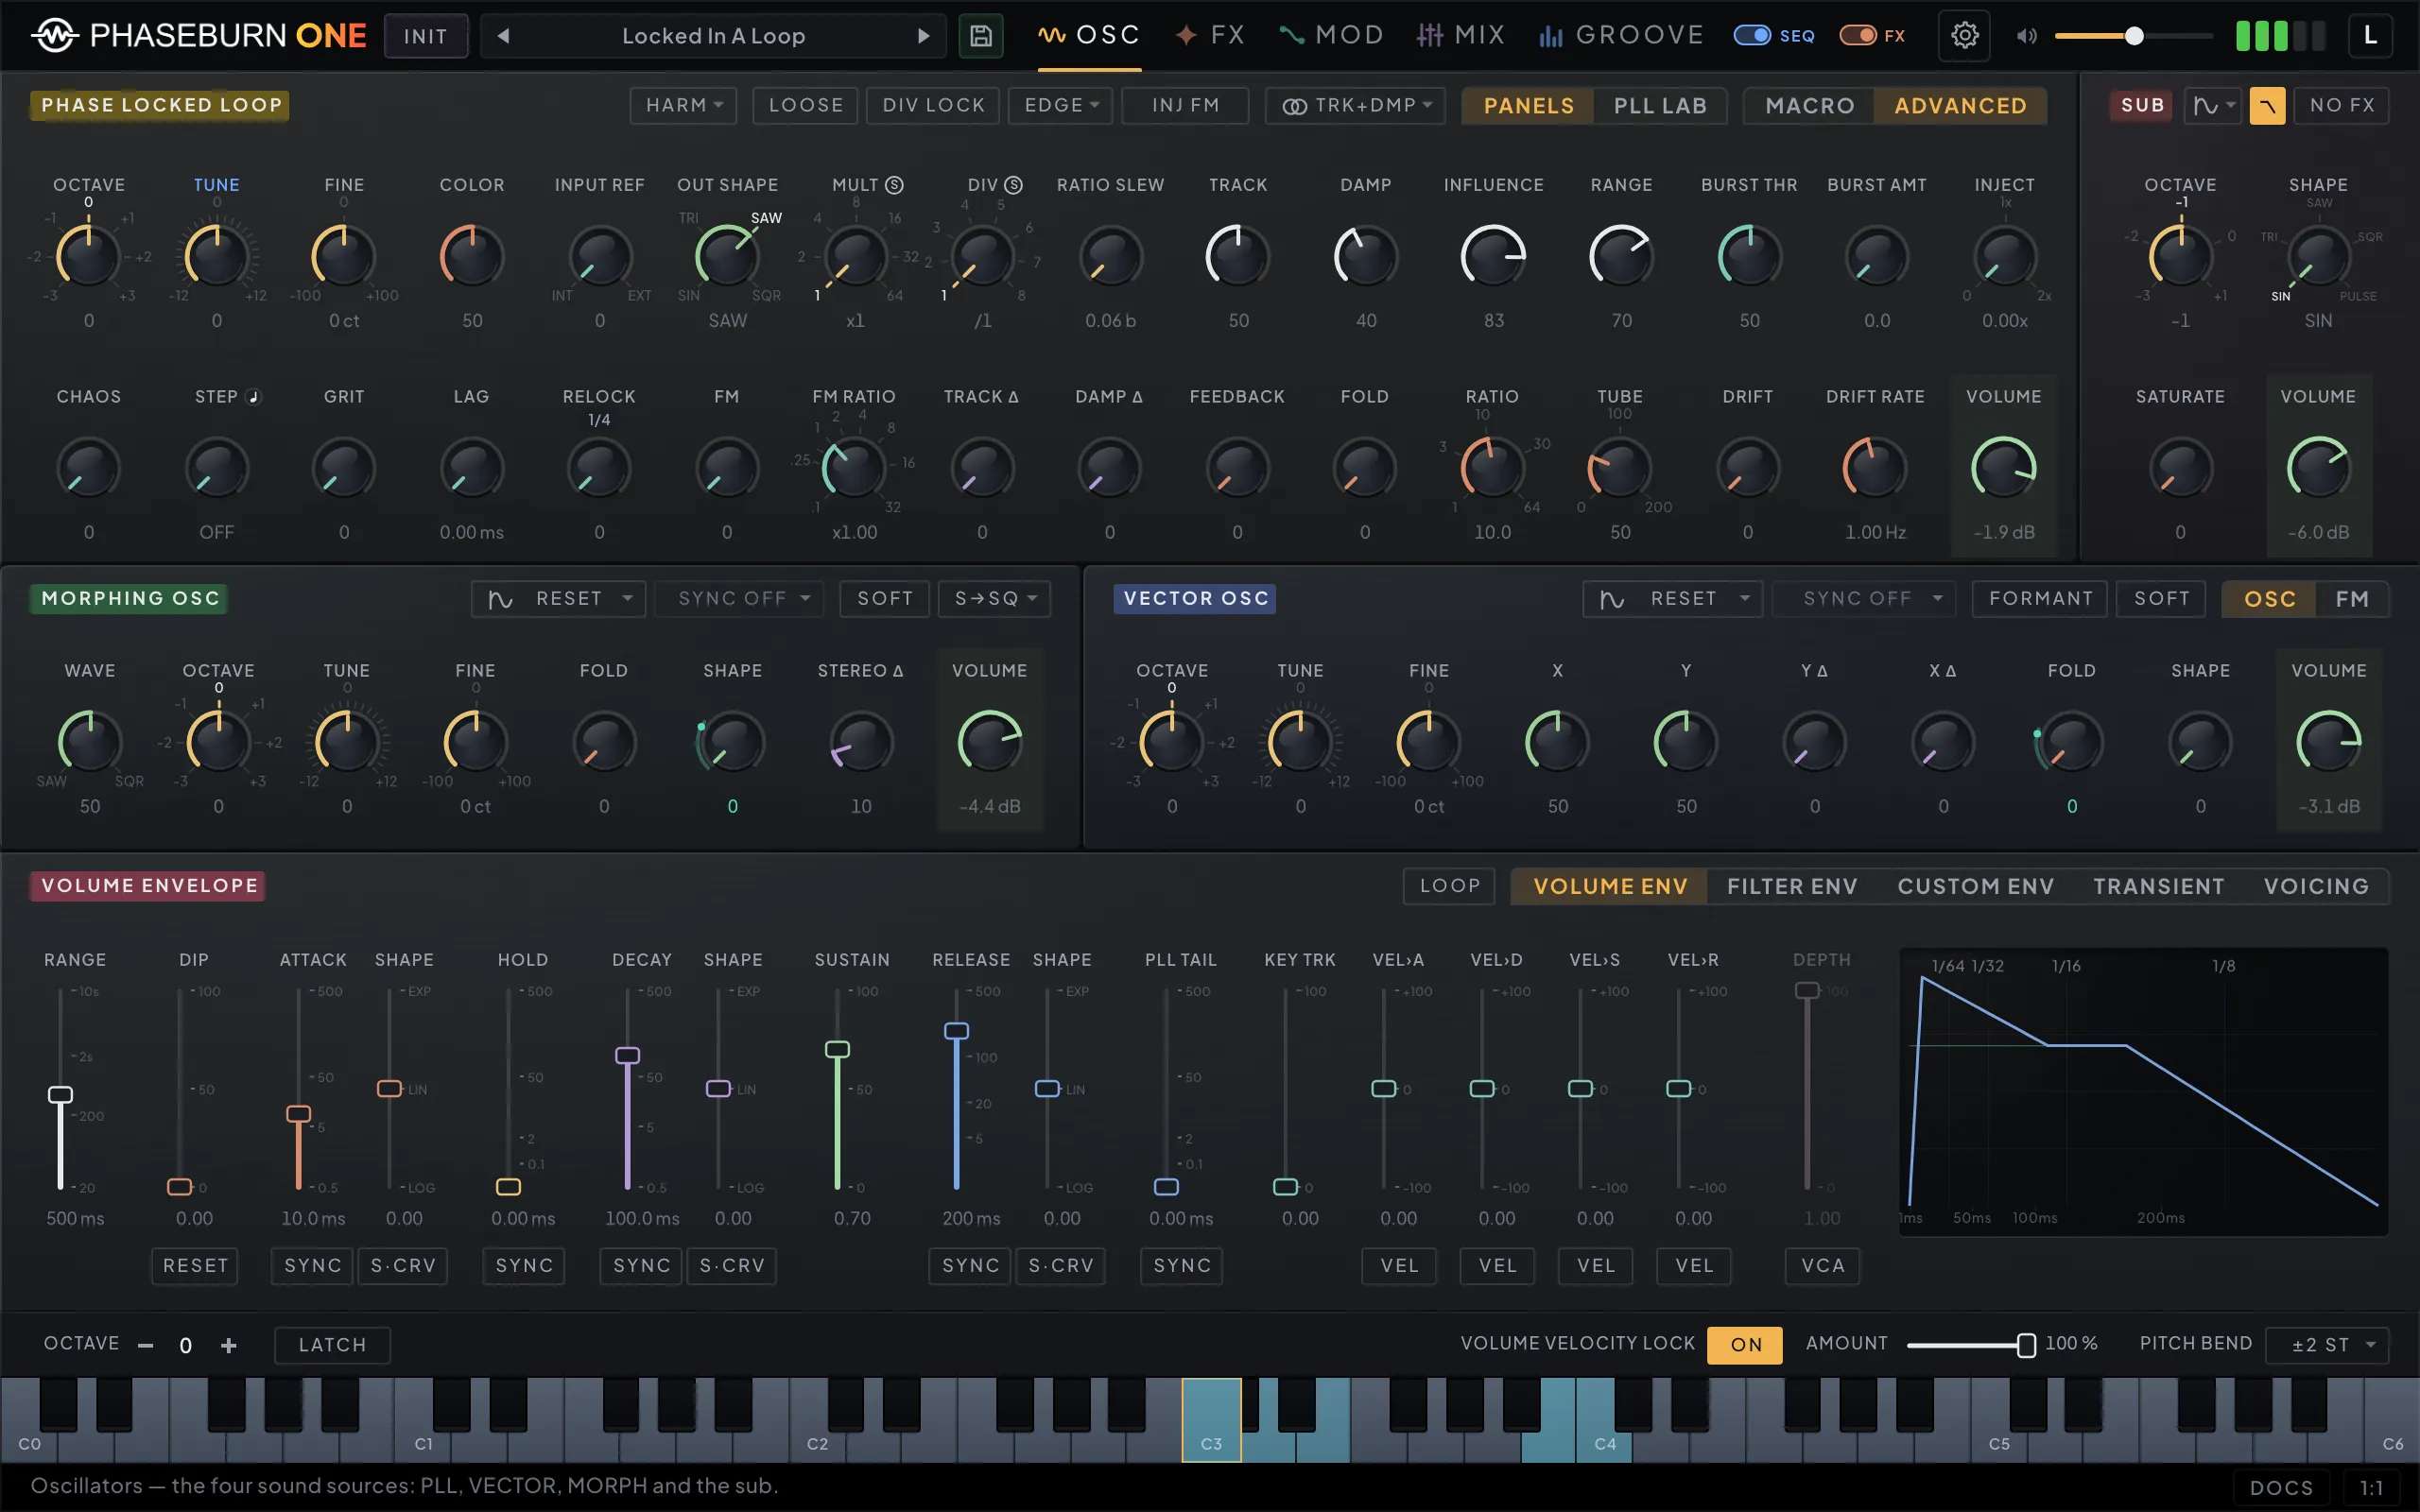Click the octave plus icon
This screenshot has height=1512, width=2420.
229,1345
